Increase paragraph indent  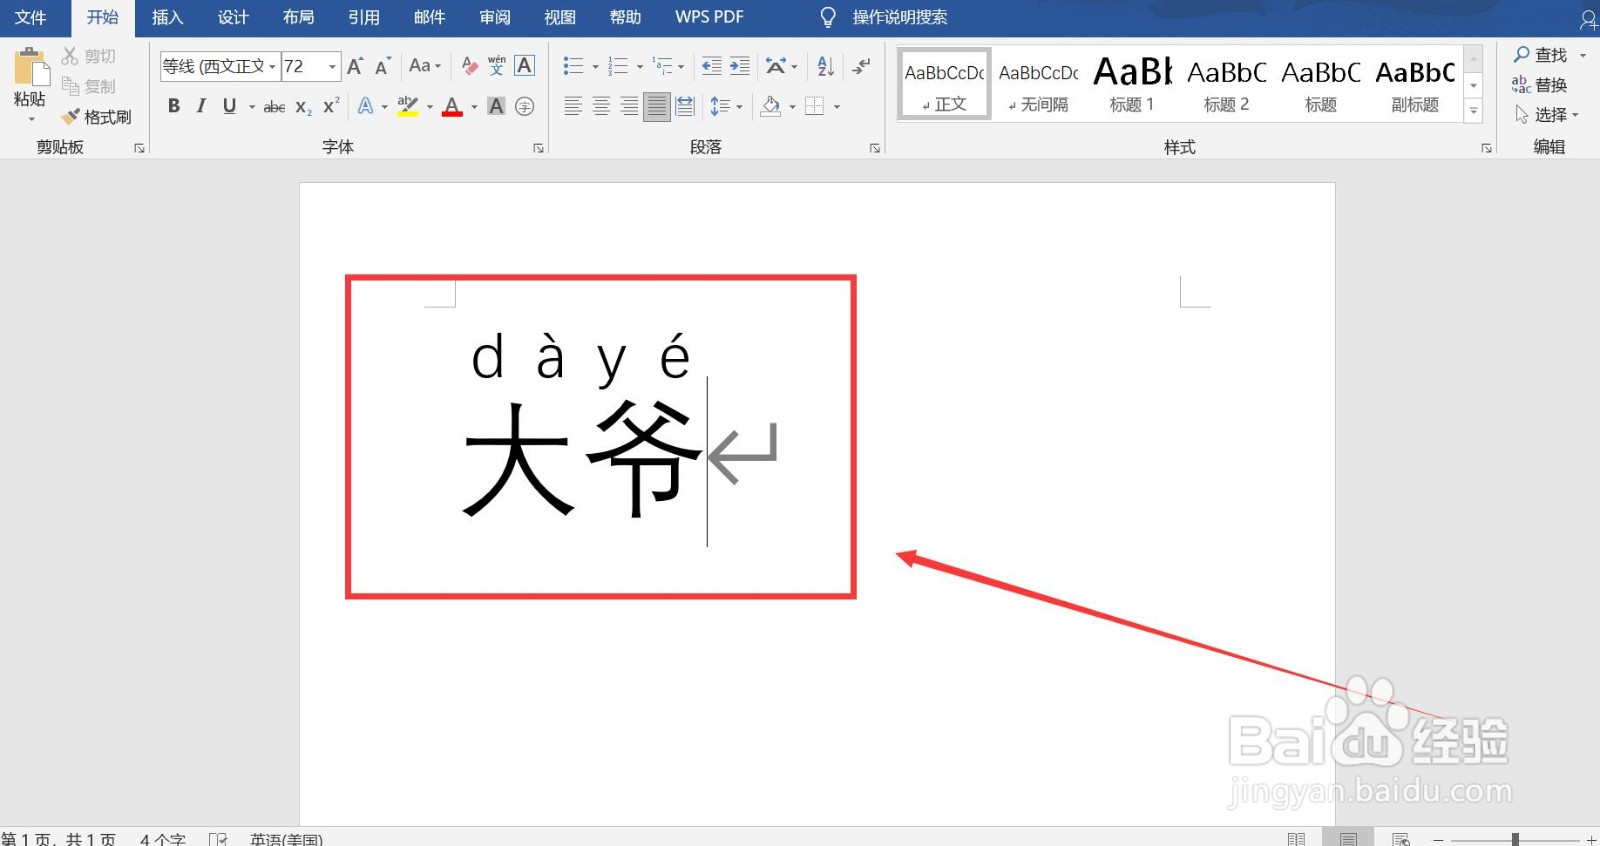click(739, 66)
